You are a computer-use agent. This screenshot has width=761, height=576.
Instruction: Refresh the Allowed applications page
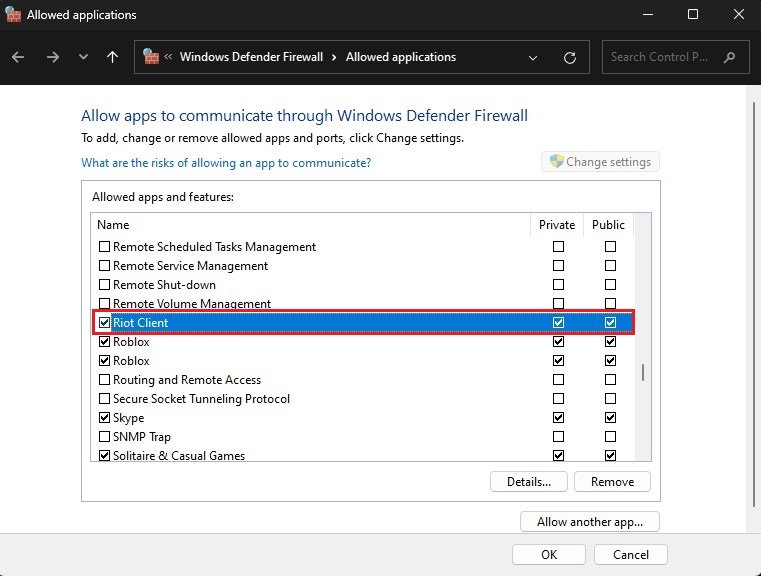570,57
